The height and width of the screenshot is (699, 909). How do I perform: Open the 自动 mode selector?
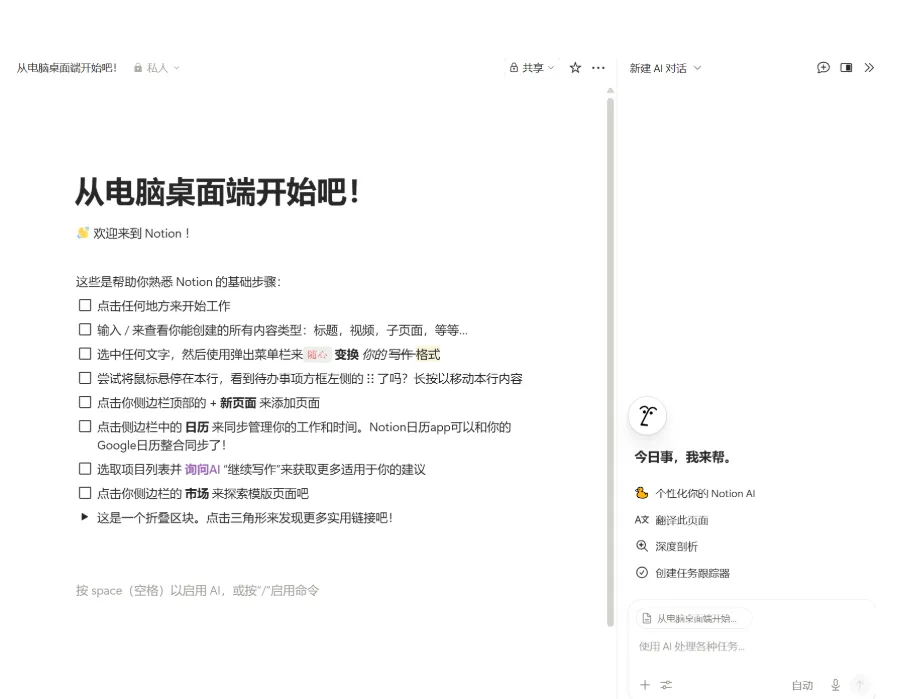click(802, 686)
